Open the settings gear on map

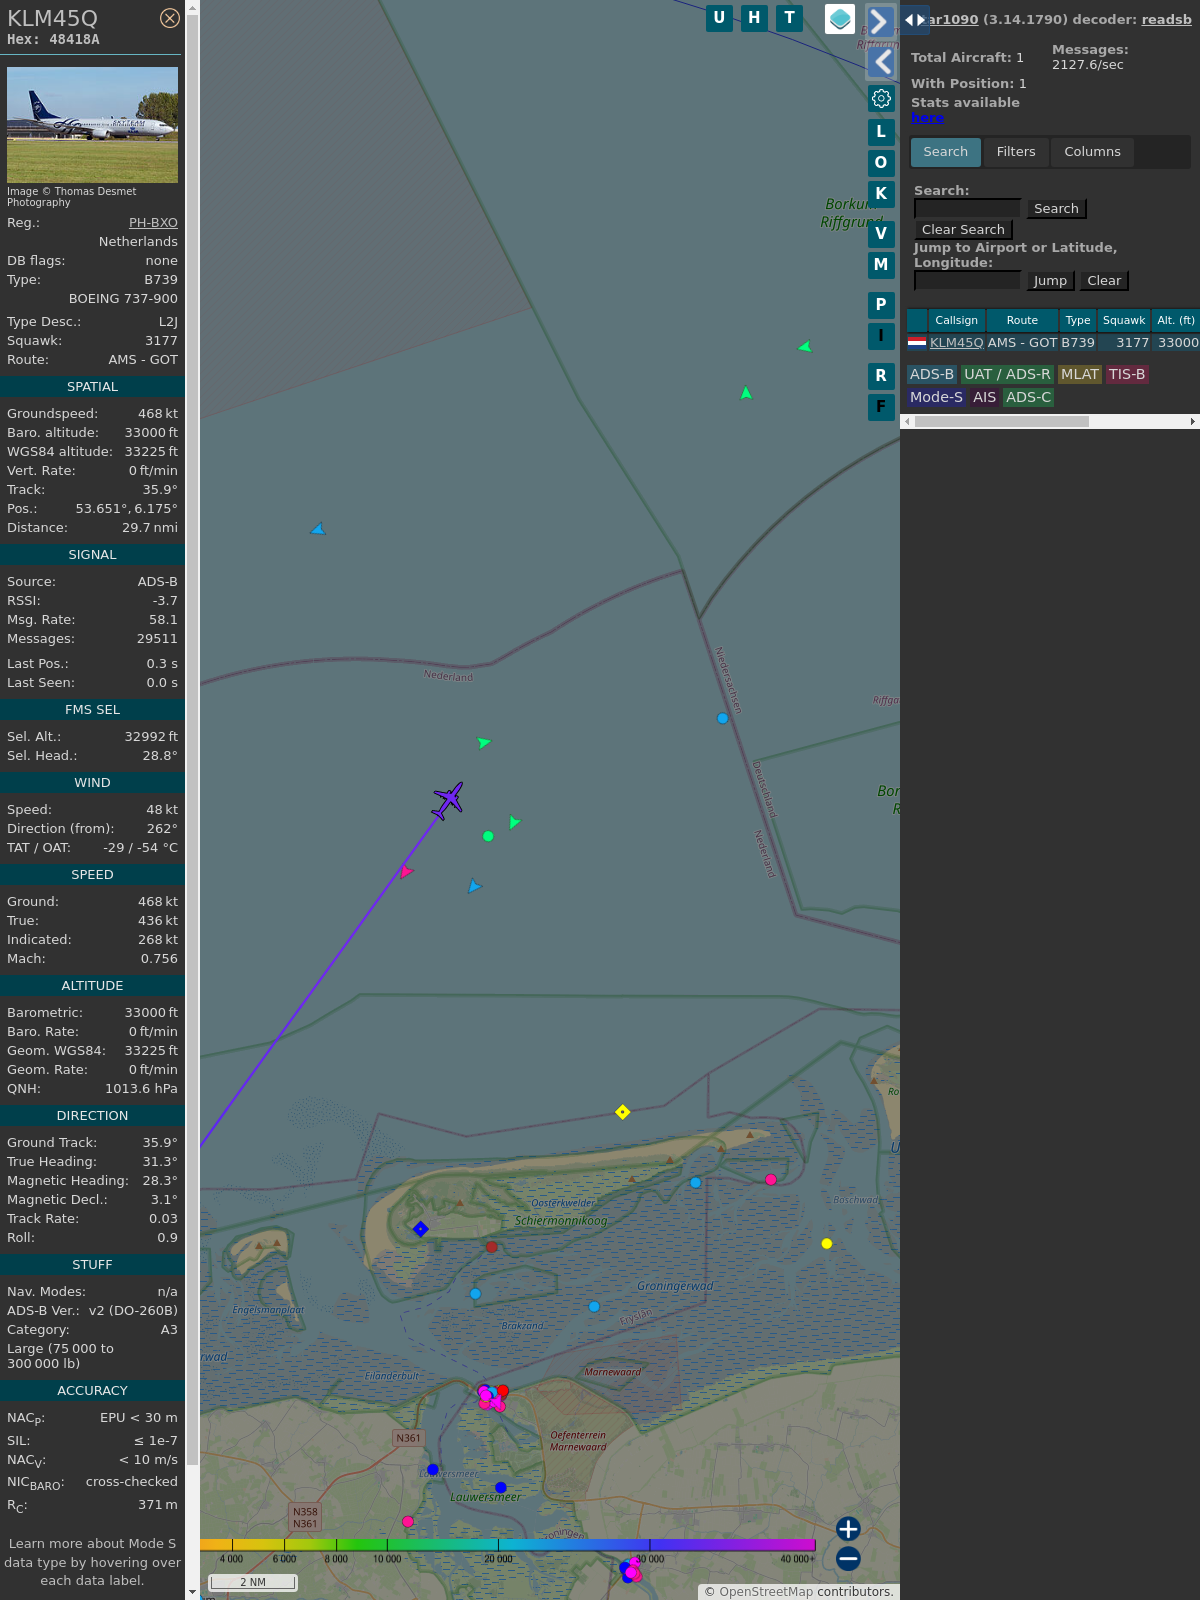[x=881, y=98]
